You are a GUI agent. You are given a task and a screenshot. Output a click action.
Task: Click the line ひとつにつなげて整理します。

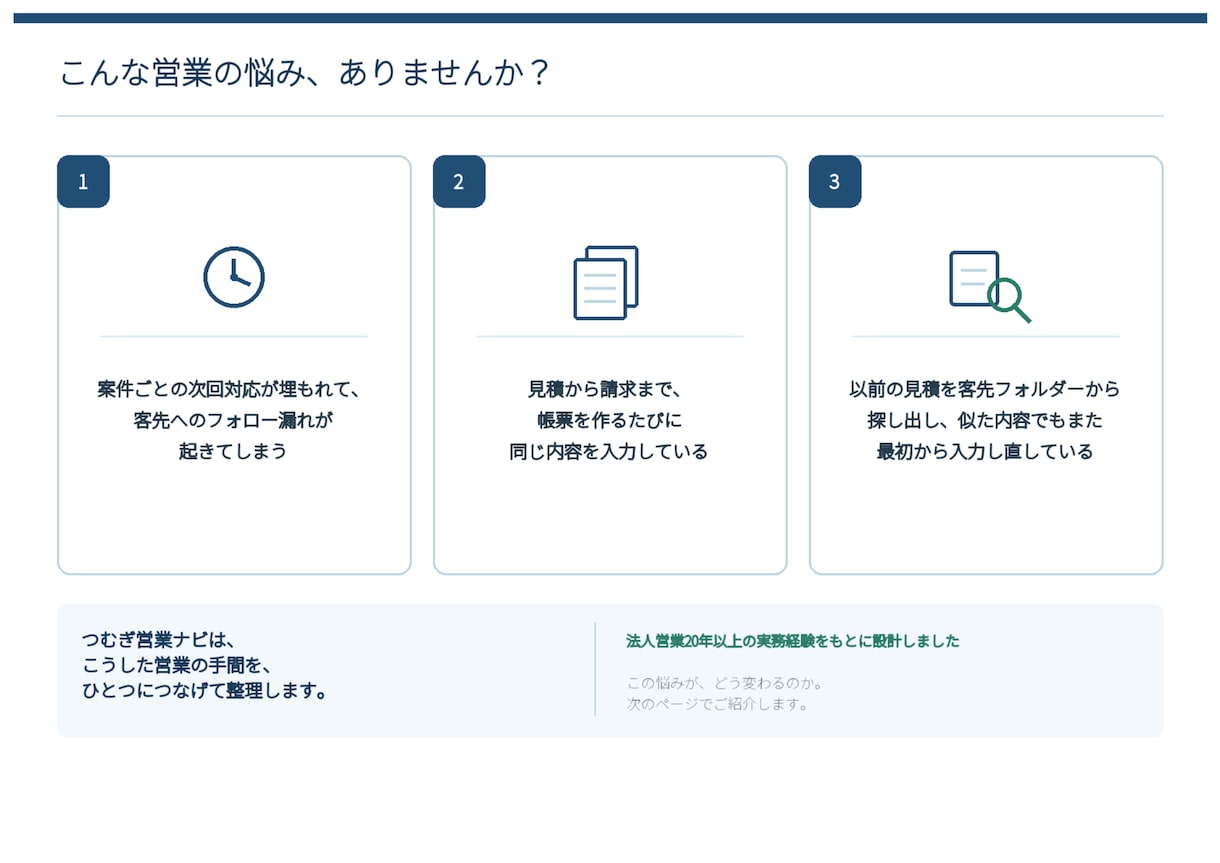pyautogui.click(x=205, y=691)
